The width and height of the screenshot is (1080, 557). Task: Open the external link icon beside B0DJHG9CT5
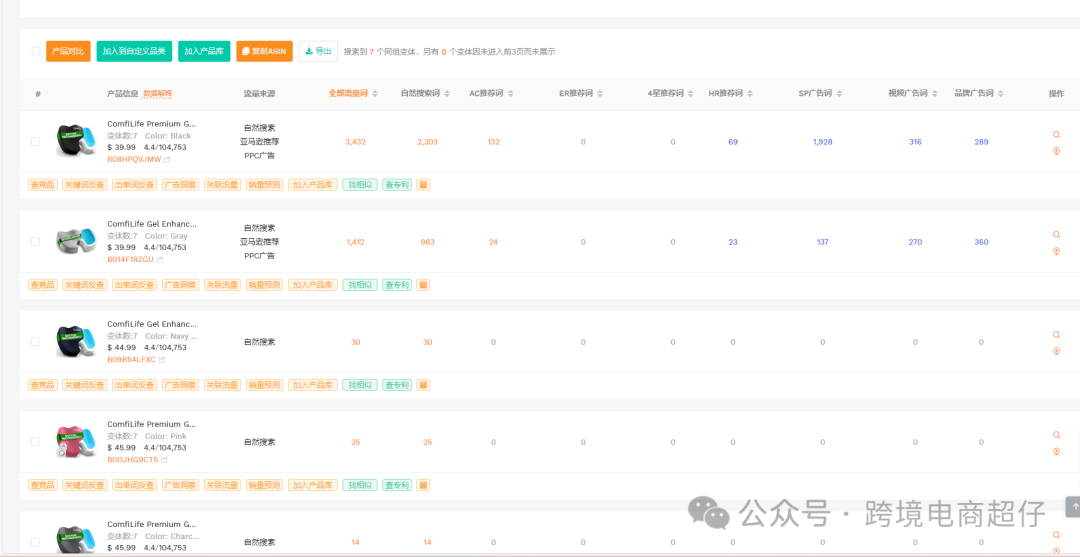click(x=164, y=459)
